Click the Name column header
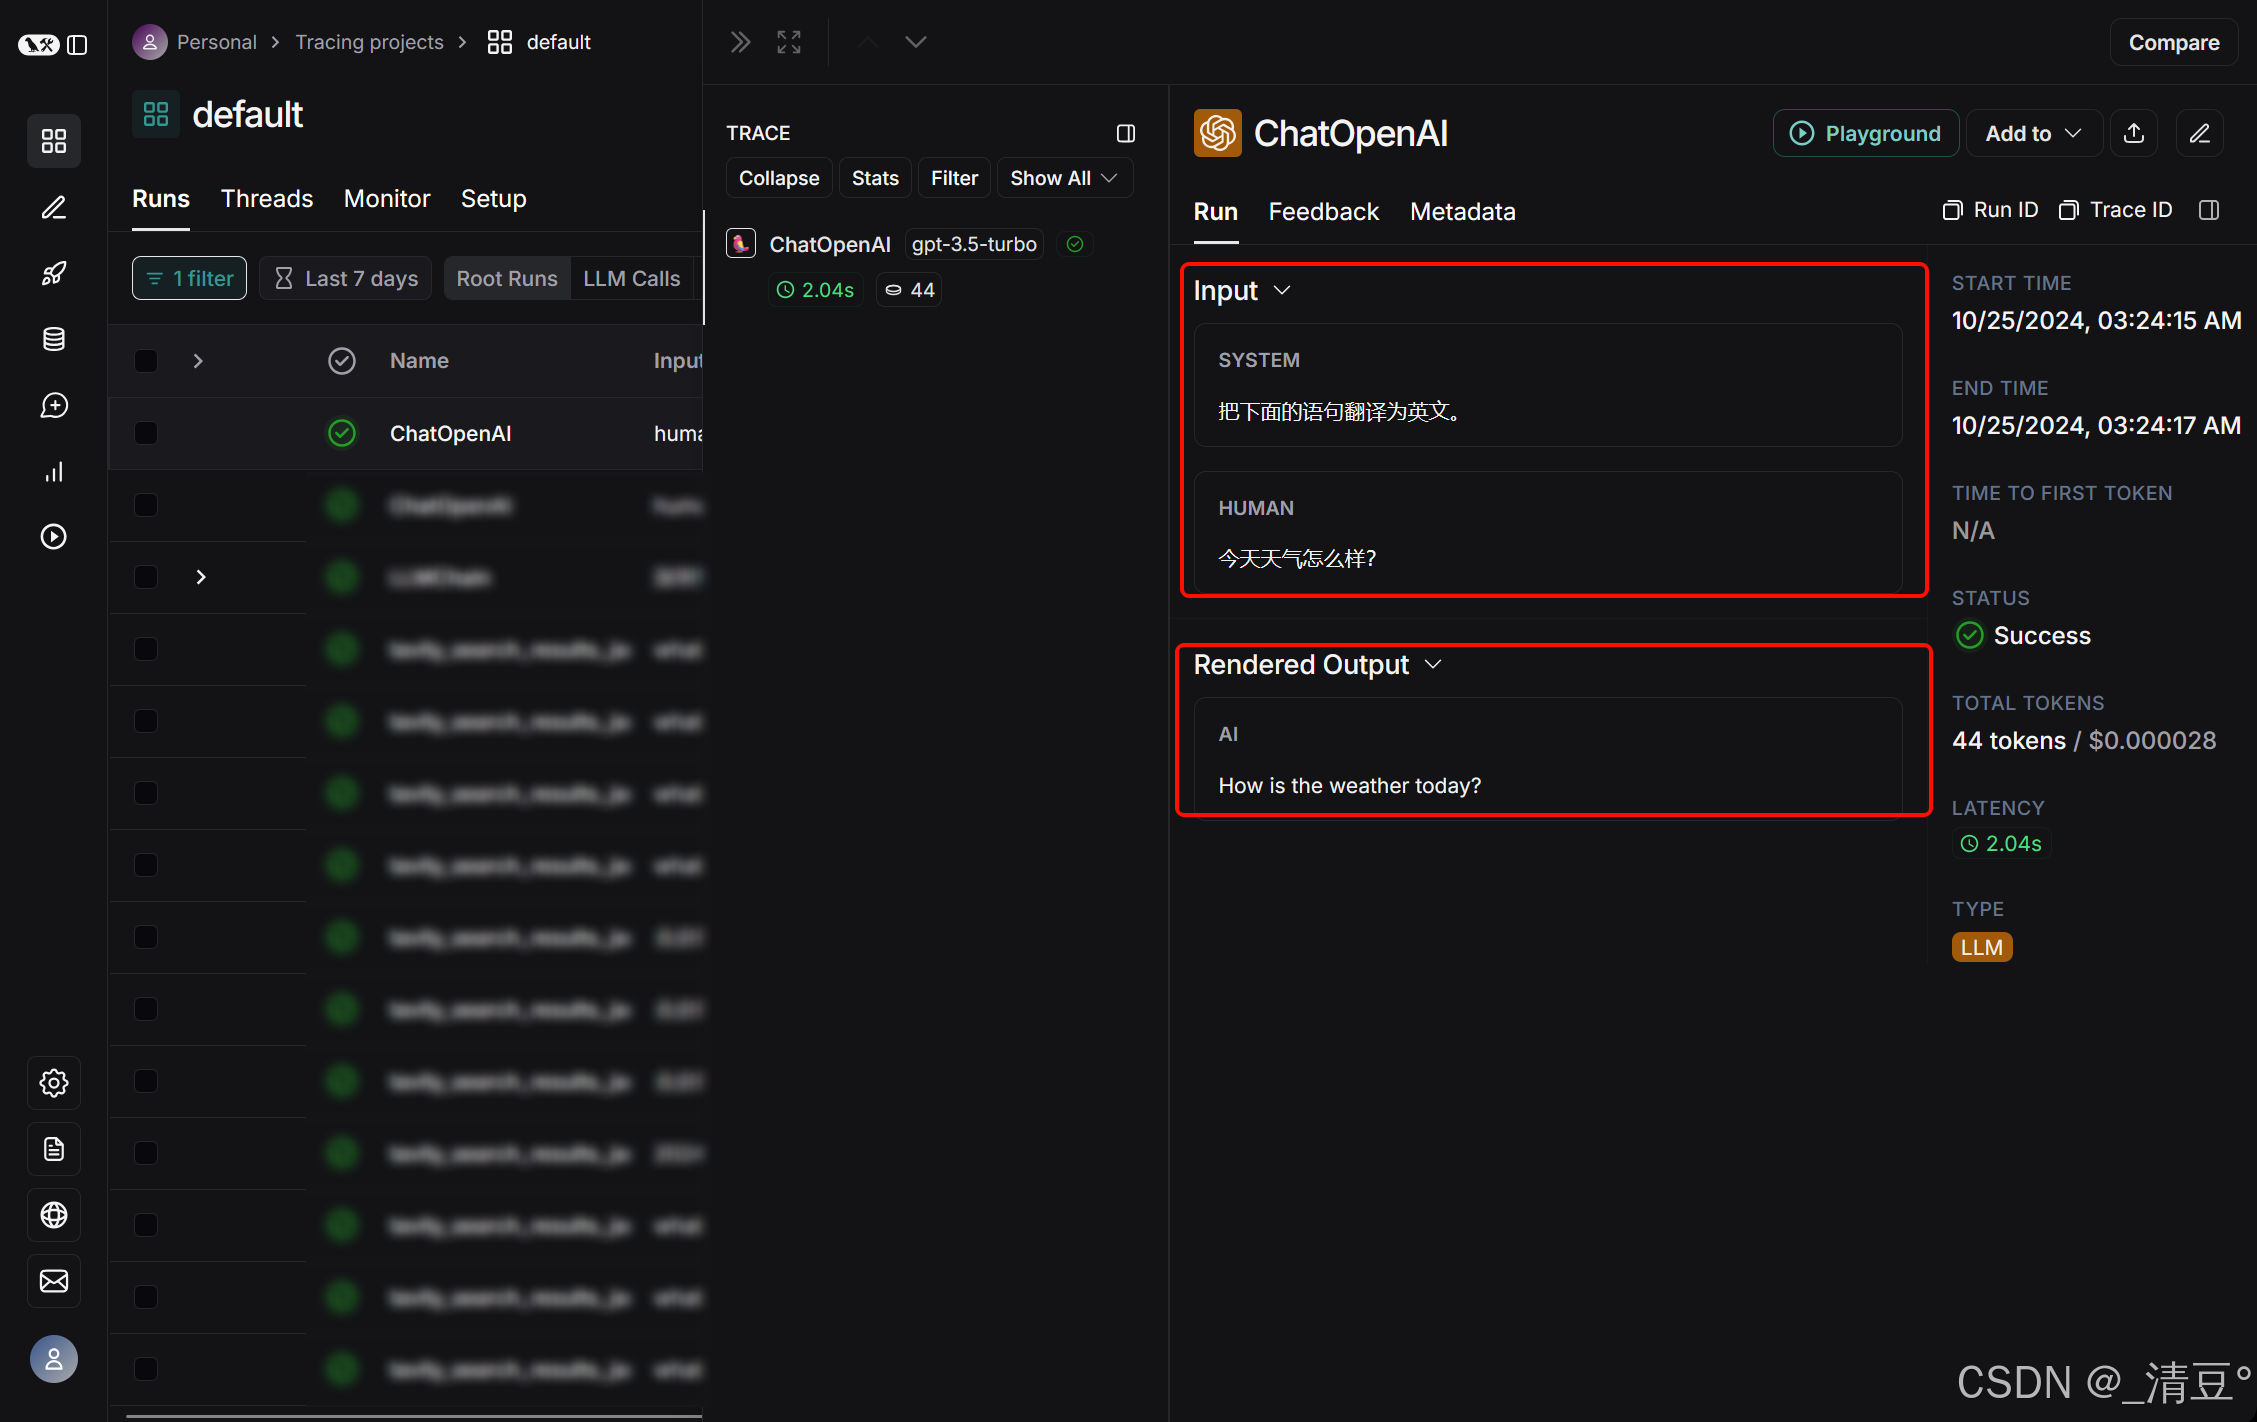The height and width of the screenshot is (1422, 2257). (x=419, y=361)
